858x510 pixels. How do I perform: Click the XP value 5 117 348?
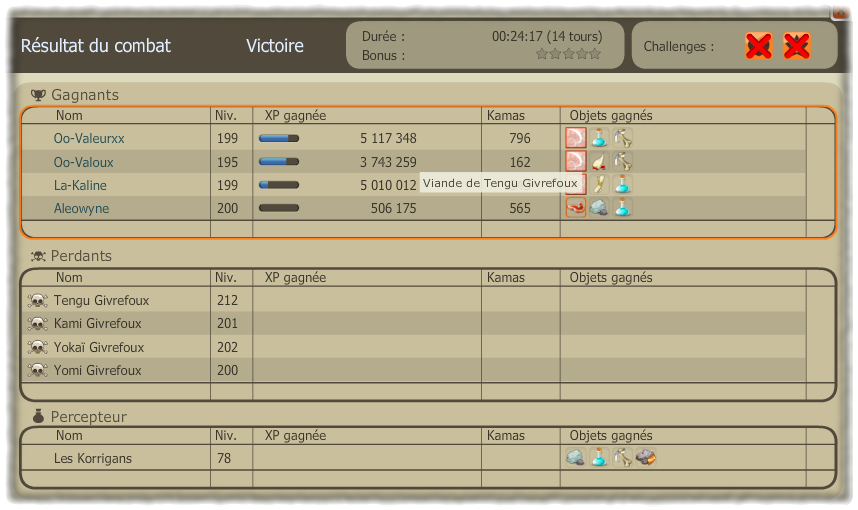(x=388, y=138)
